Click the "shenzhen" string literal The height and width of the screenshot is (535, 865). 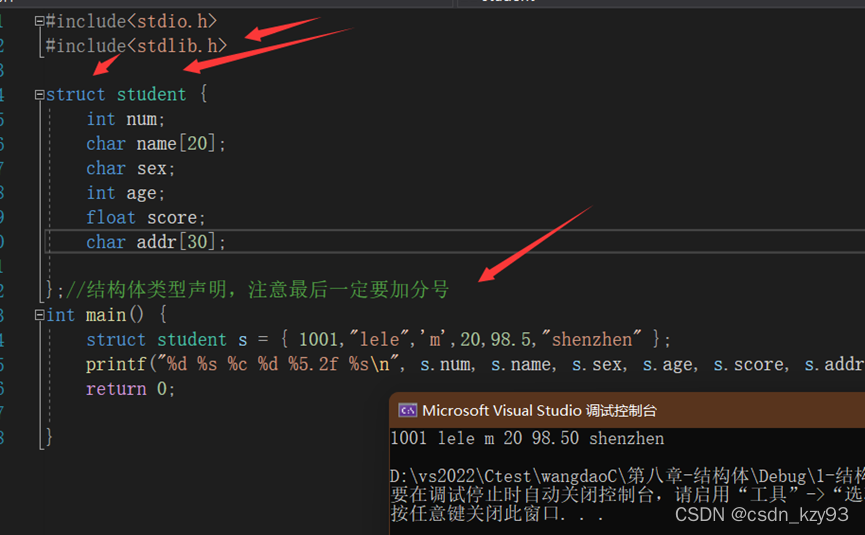[x=591, y=339]
